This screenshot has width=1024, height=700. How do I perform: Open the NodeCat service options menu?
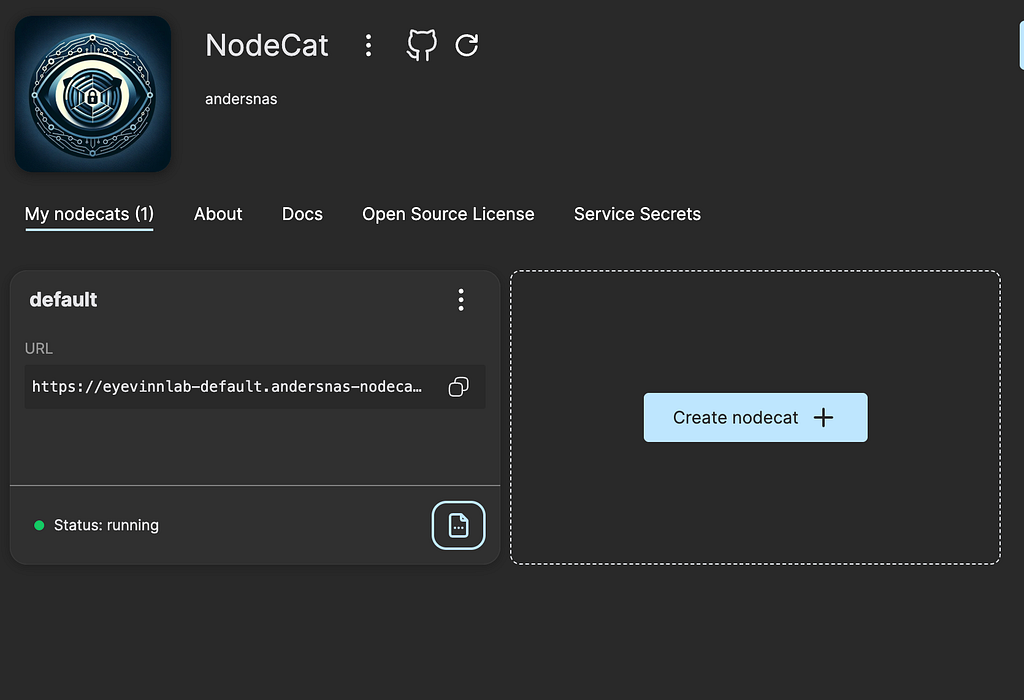(x=368, y=45)
